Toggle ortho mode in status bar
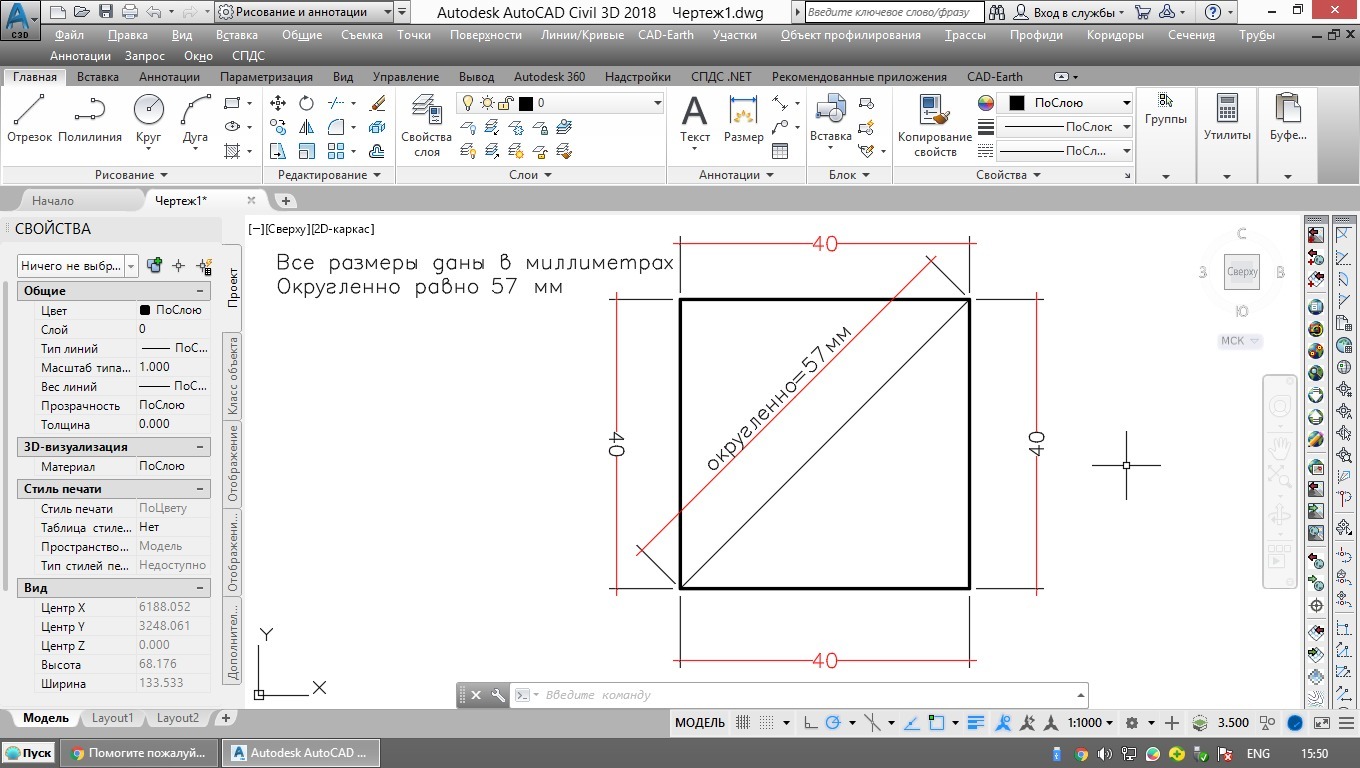This screenshot has width=1360, height=768. click(x=810, y=723)
